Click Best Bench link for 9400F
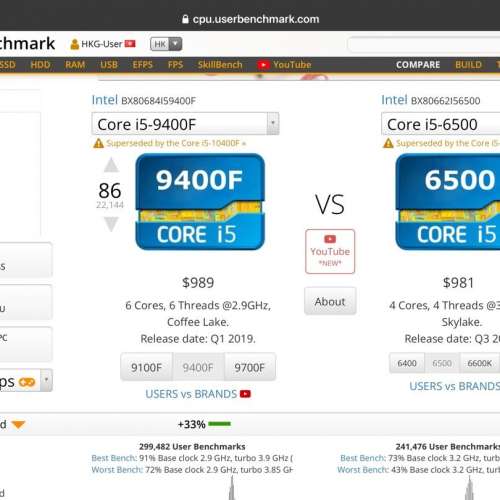This screenshot has width=500, height=500. pos(114,458)
